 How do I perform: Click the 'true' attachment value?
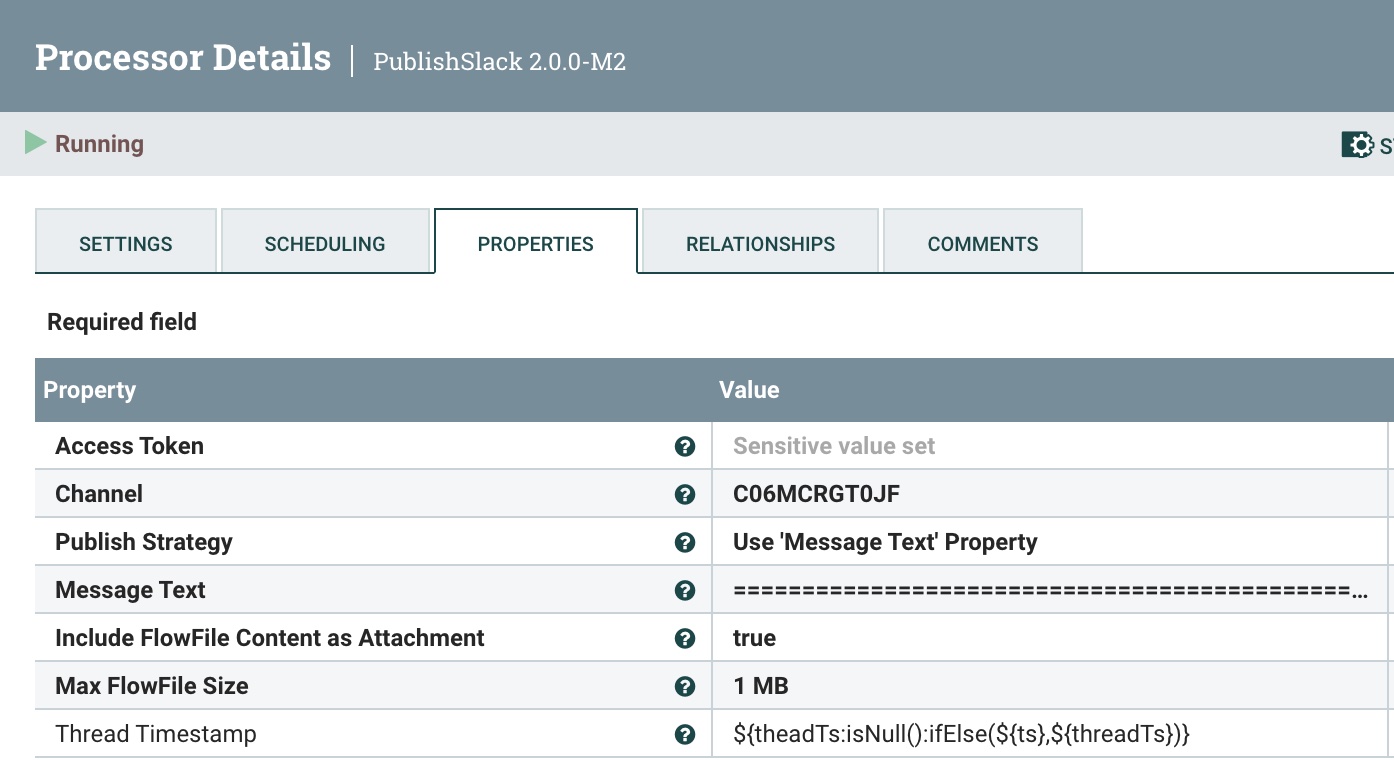[754, 638]
